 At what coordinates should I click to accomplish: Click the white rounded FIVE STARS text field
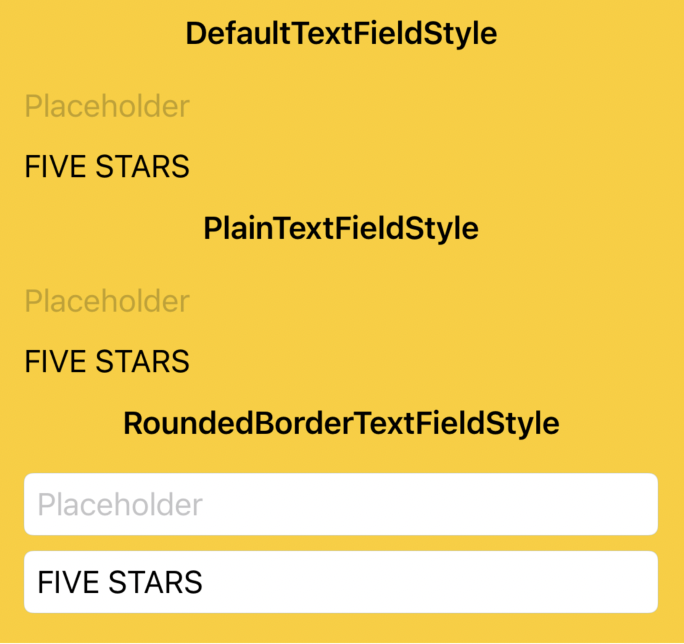[x=341, y=582]
